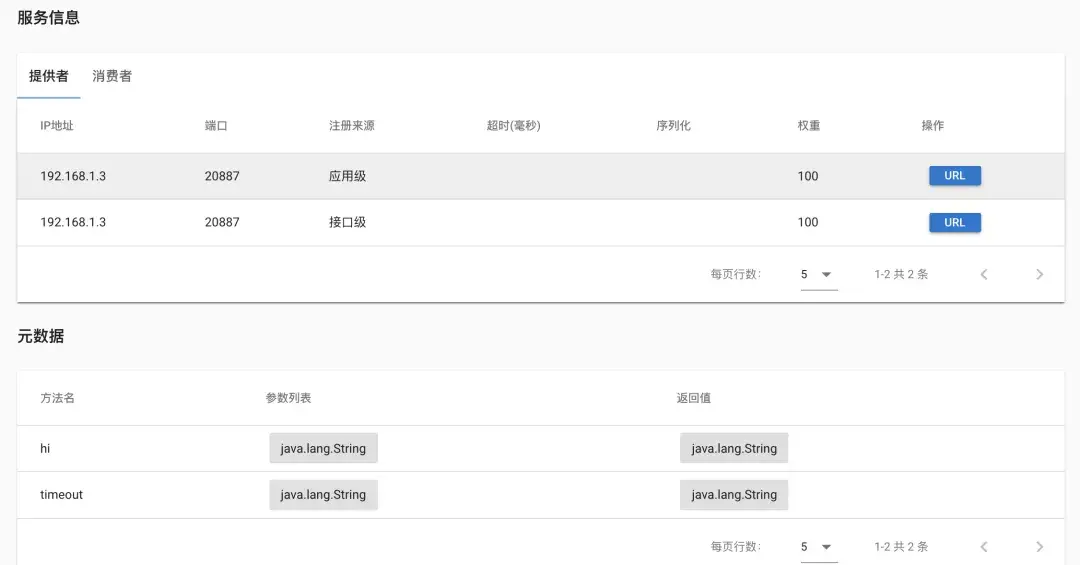This screenshot has height=565, width=1080.
Task: Go to previous page in service info table
Action: (984, 274)
